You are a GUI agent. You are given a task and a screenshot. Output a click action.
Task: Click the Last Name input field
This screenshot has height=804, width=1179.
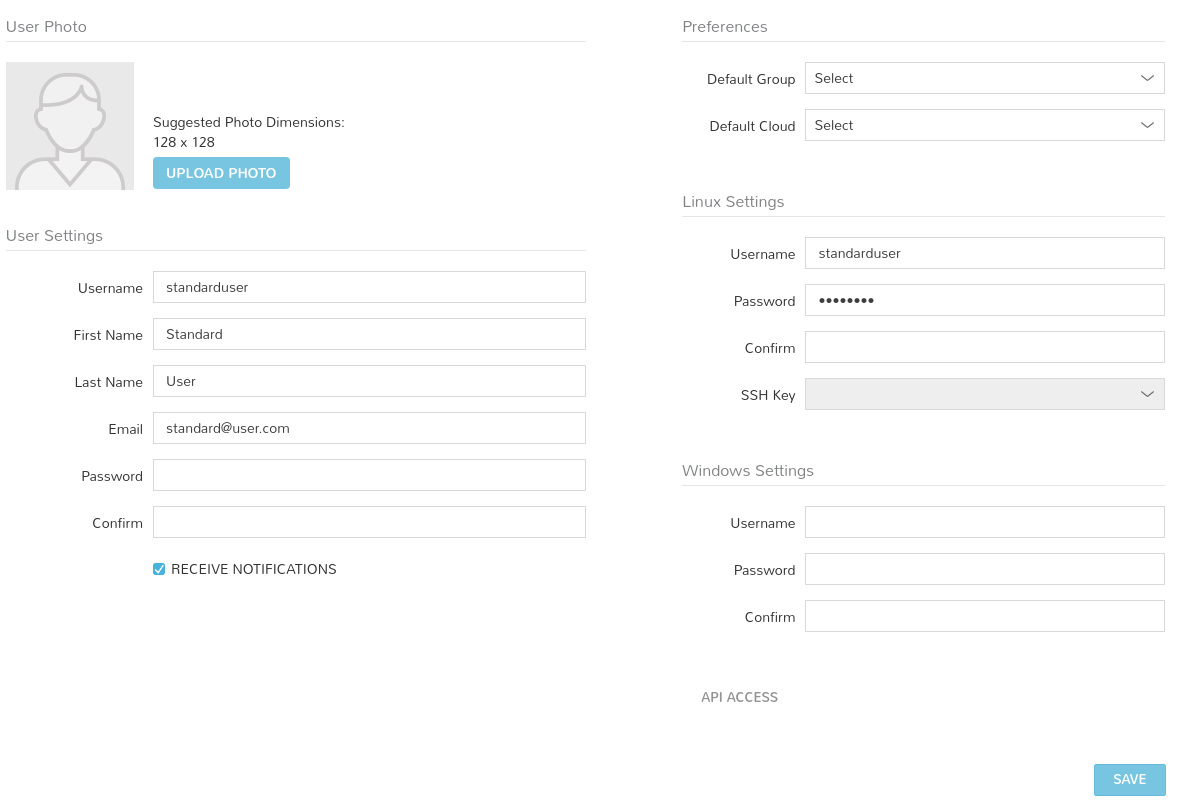coord(369,381)
